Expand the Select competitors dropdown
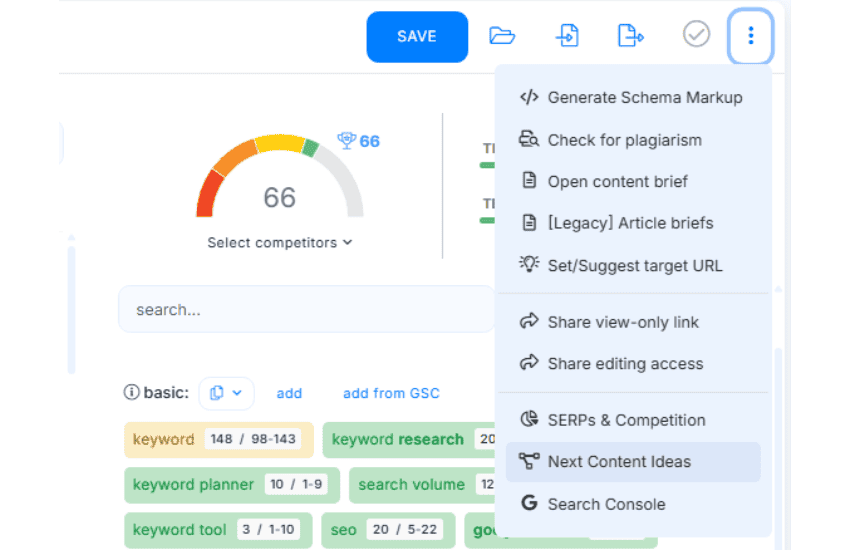The width and height of the screenshot is (850, 550). tap(279, 242)
